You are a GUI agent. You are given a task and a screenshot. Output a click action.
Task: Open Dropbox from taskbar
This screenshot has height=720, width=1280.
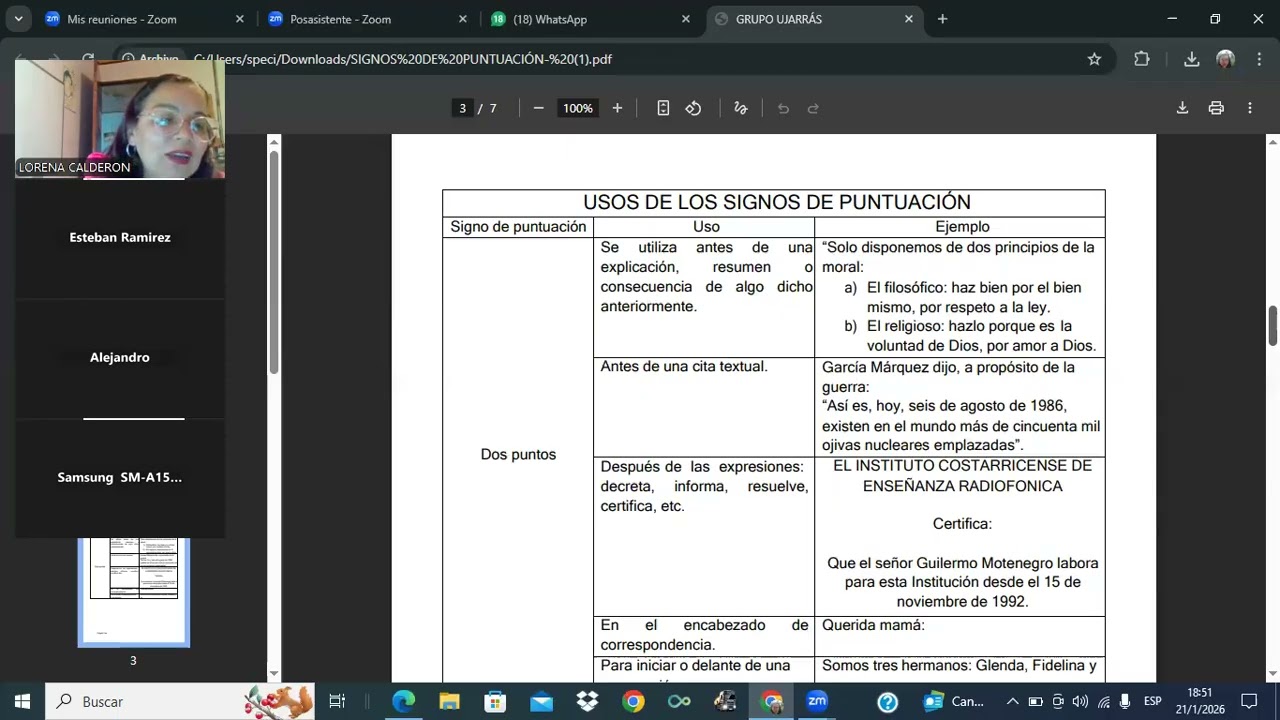(587, 702)
